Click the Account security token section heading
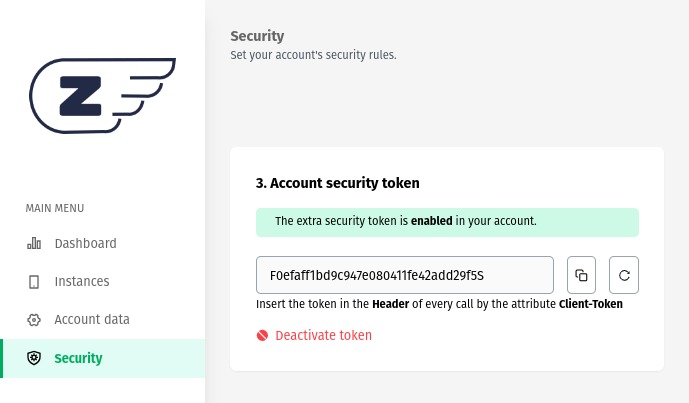The image size is (689, 403). [x=337, y=183]
